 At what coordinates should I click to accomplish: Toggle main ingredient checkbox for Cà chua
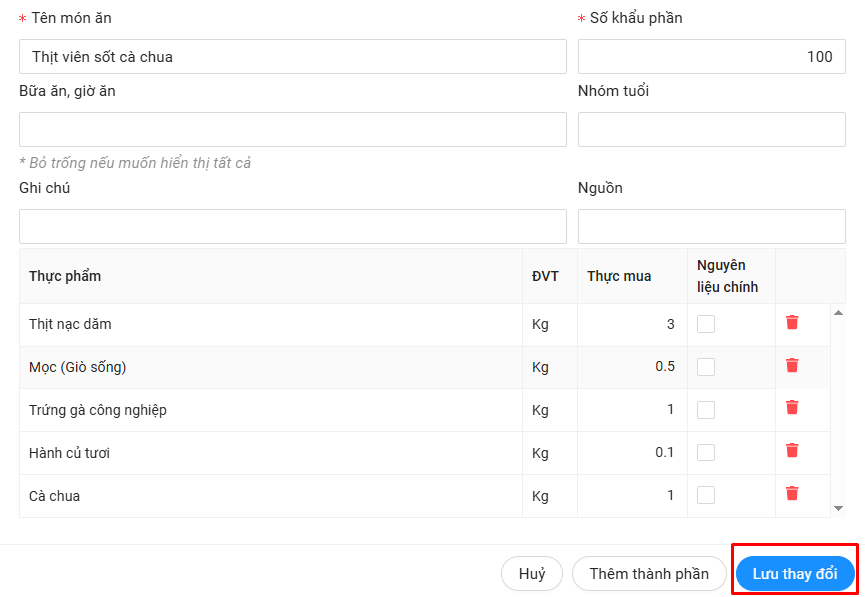point(706,496)
